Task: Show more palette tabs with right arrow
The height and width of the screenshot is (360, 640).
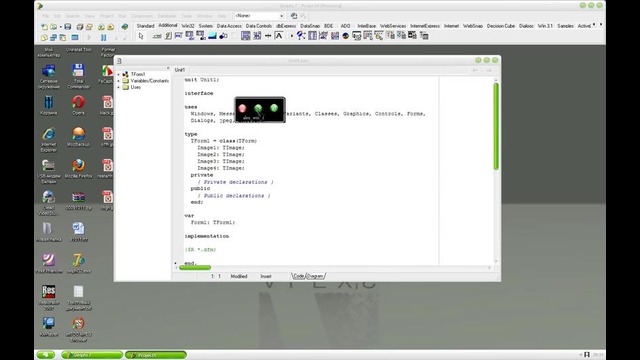Action: tap(600, 25)
